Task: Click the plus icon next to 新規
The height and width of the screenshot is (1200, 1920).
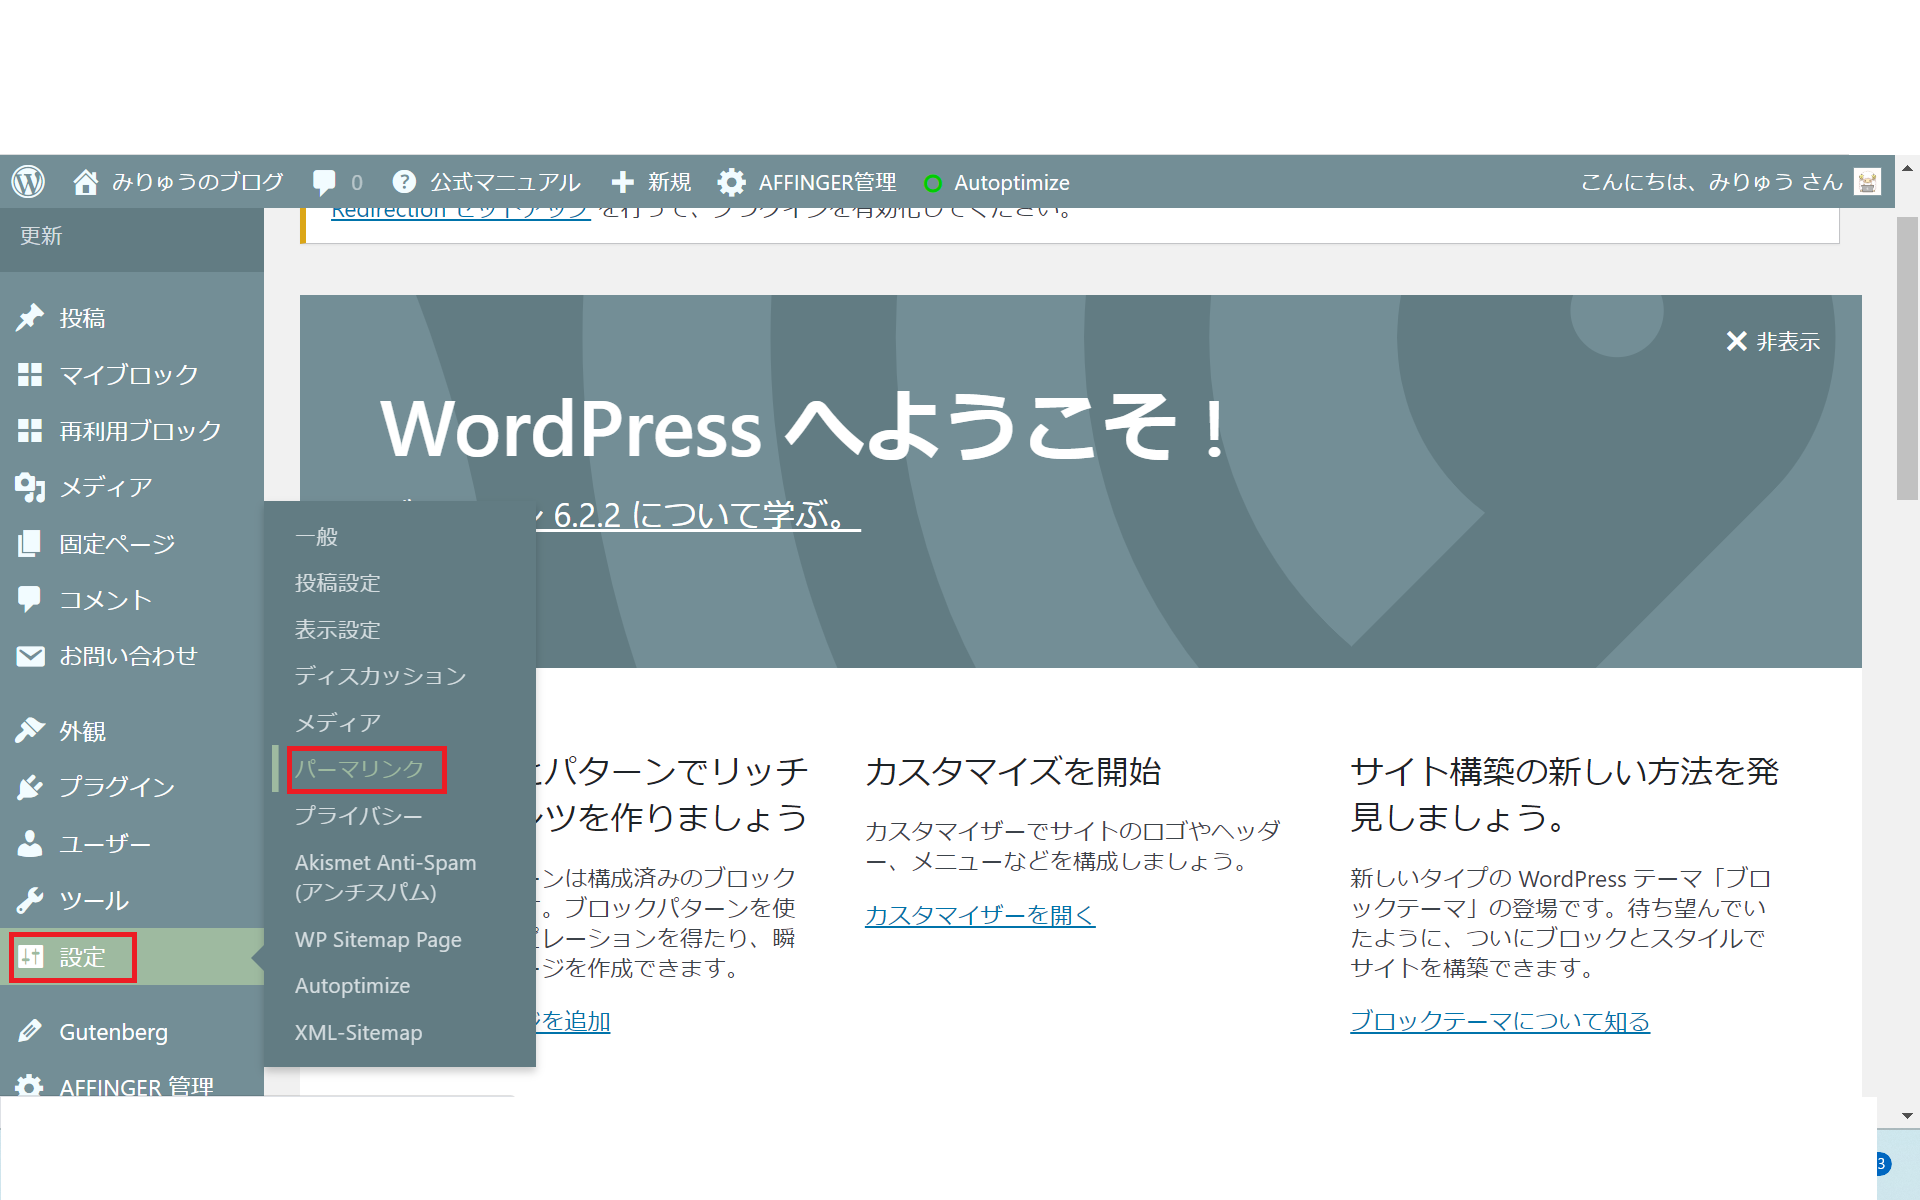Action: pyautogui.click(x=622, y=182)
